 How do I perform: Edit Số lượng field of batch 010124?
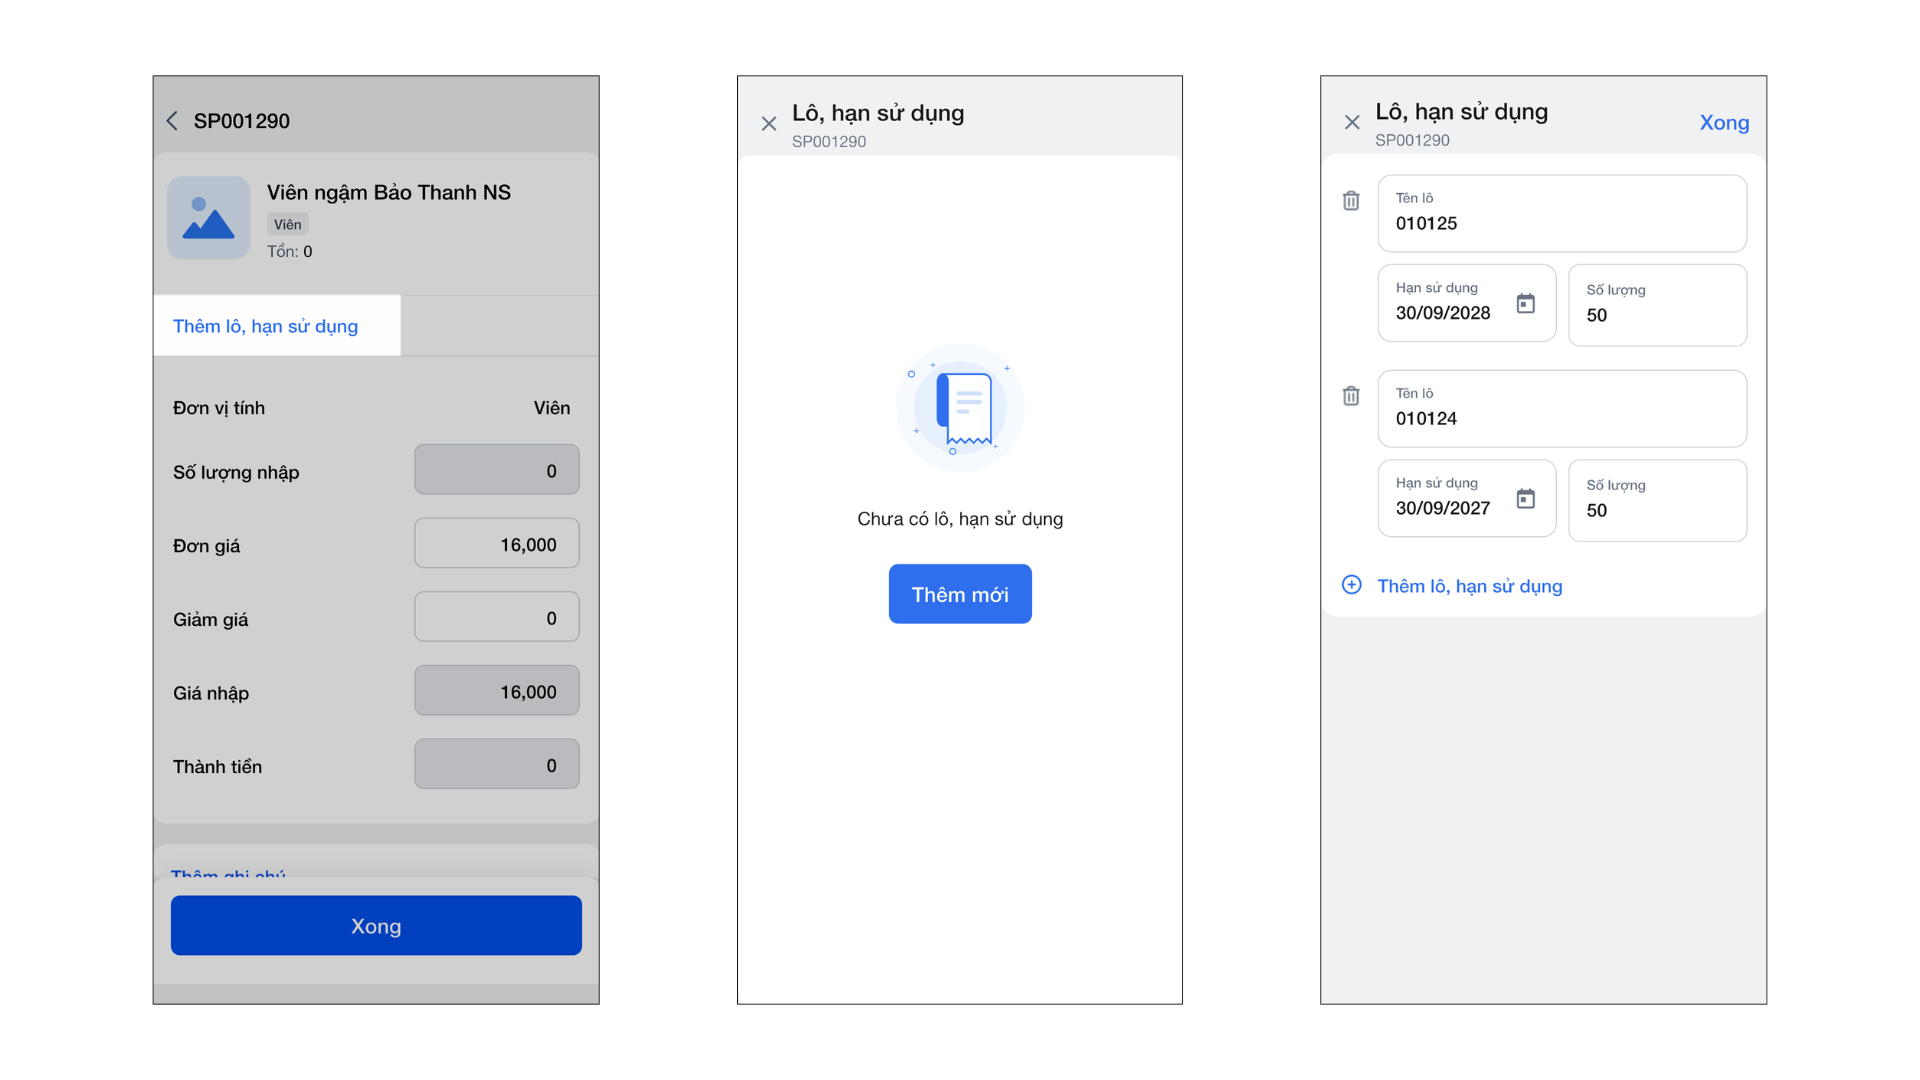pyautogui.click(x=1657, y=501)
